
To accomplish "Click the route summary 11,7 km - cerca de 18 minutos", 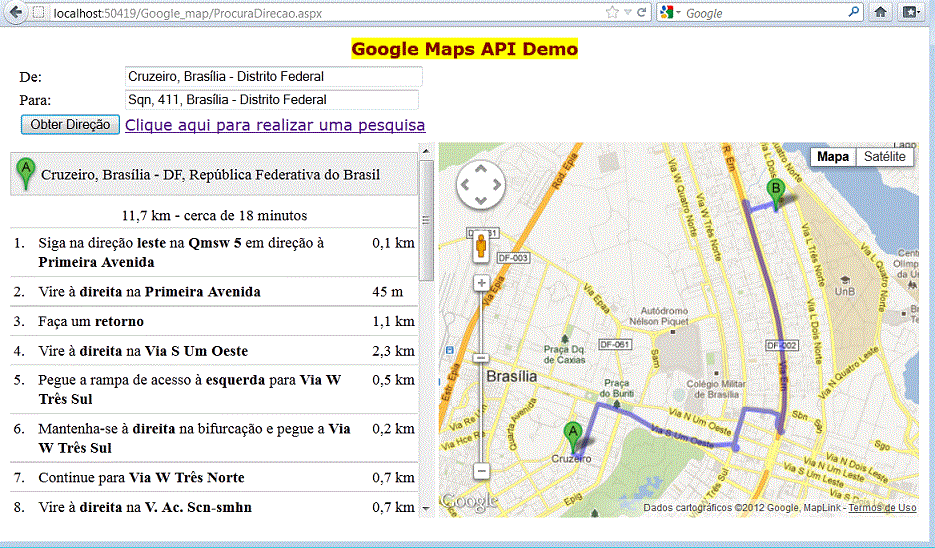I will [x=215, y=215].
